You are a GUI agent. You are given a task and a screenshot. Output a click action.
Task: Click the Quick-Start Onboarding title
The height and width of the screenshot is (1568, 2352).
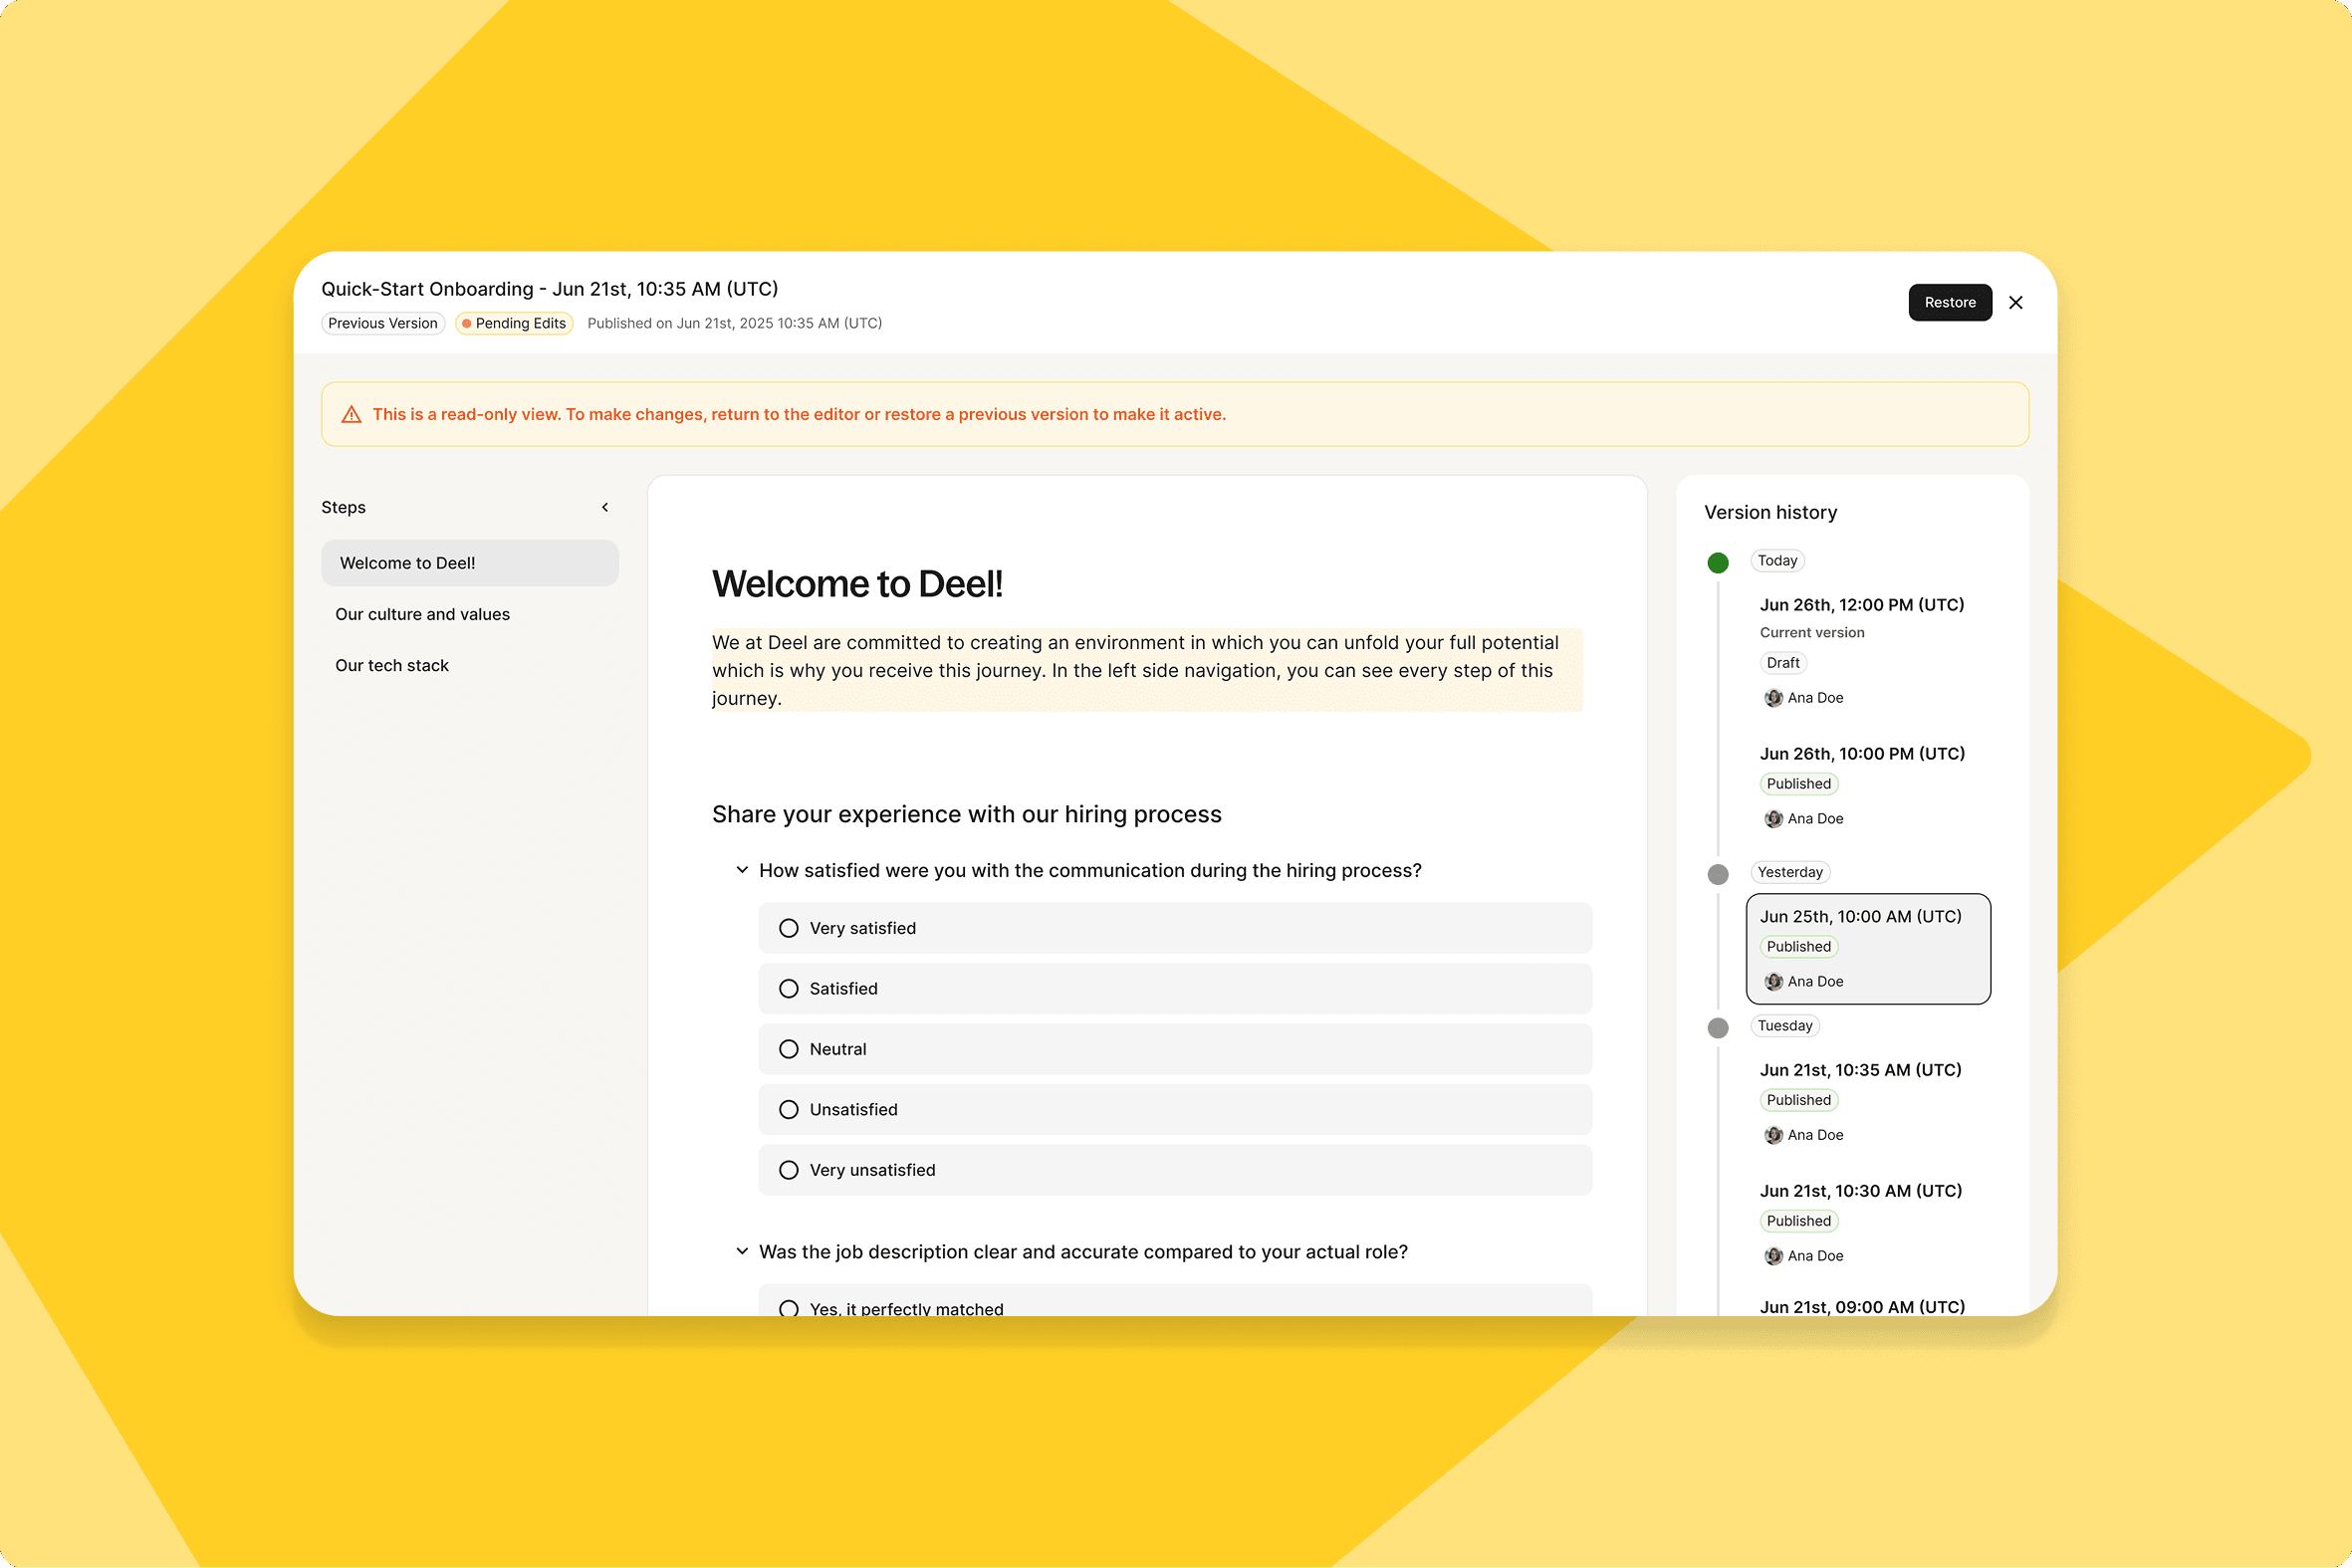(549, 289)
